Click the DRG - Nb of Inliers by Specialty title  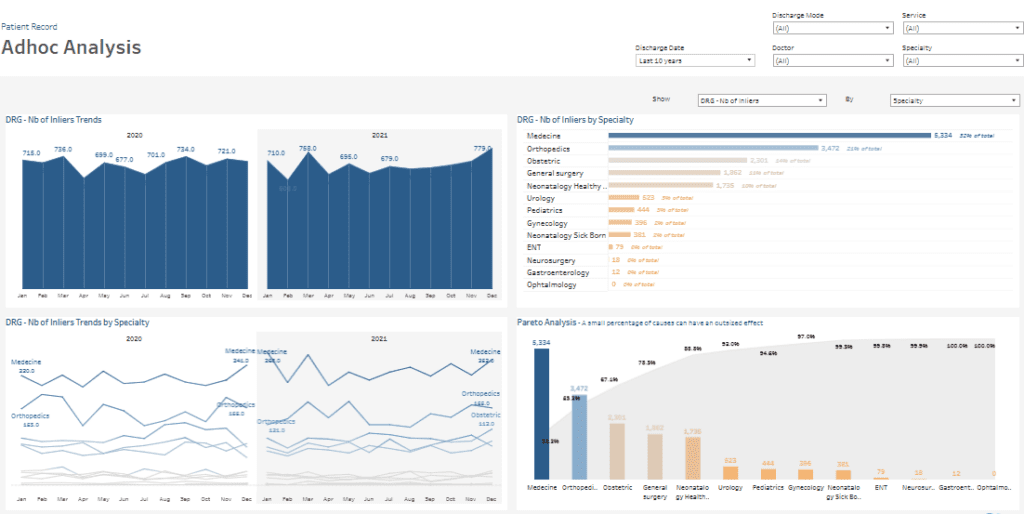coord(575,120)
